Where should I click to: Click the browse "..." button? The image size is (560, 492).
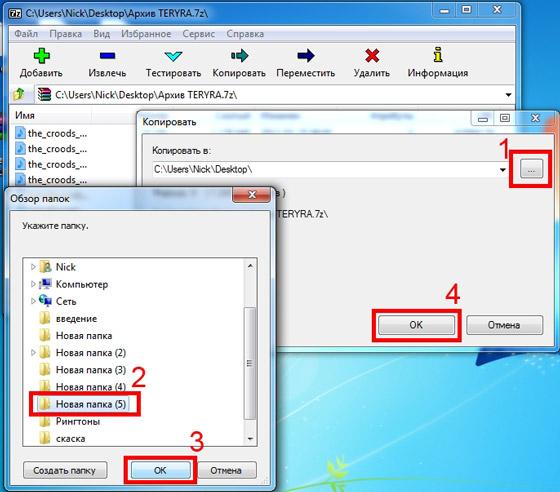pyautogui.click(x=531, y=169)
